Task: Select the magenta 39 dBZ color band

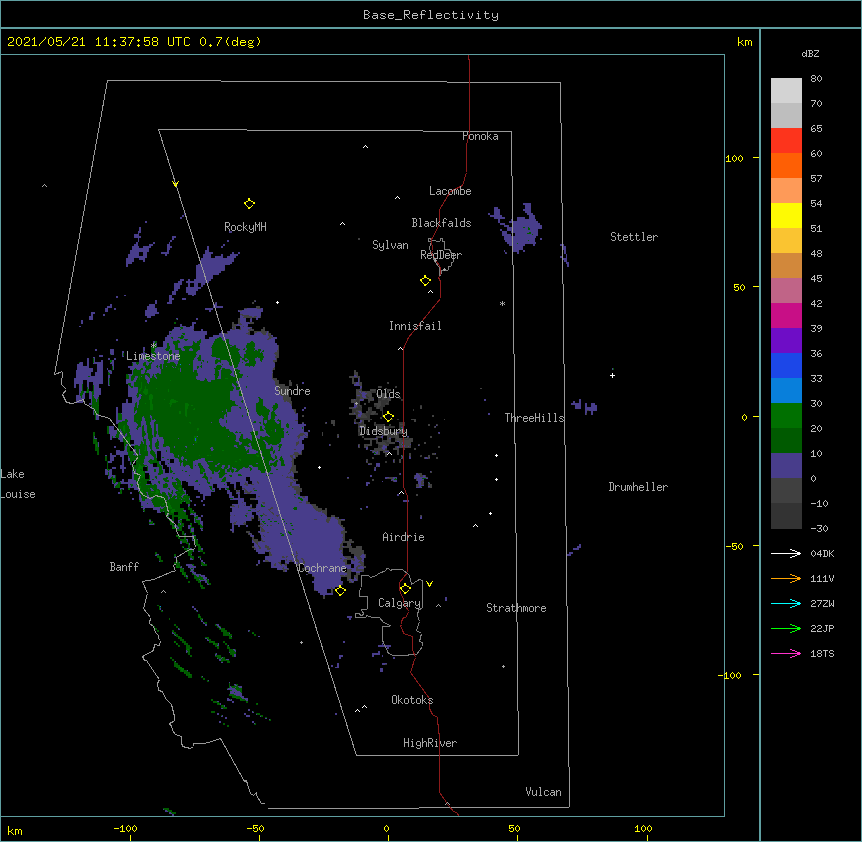Action: coord(786,315)
